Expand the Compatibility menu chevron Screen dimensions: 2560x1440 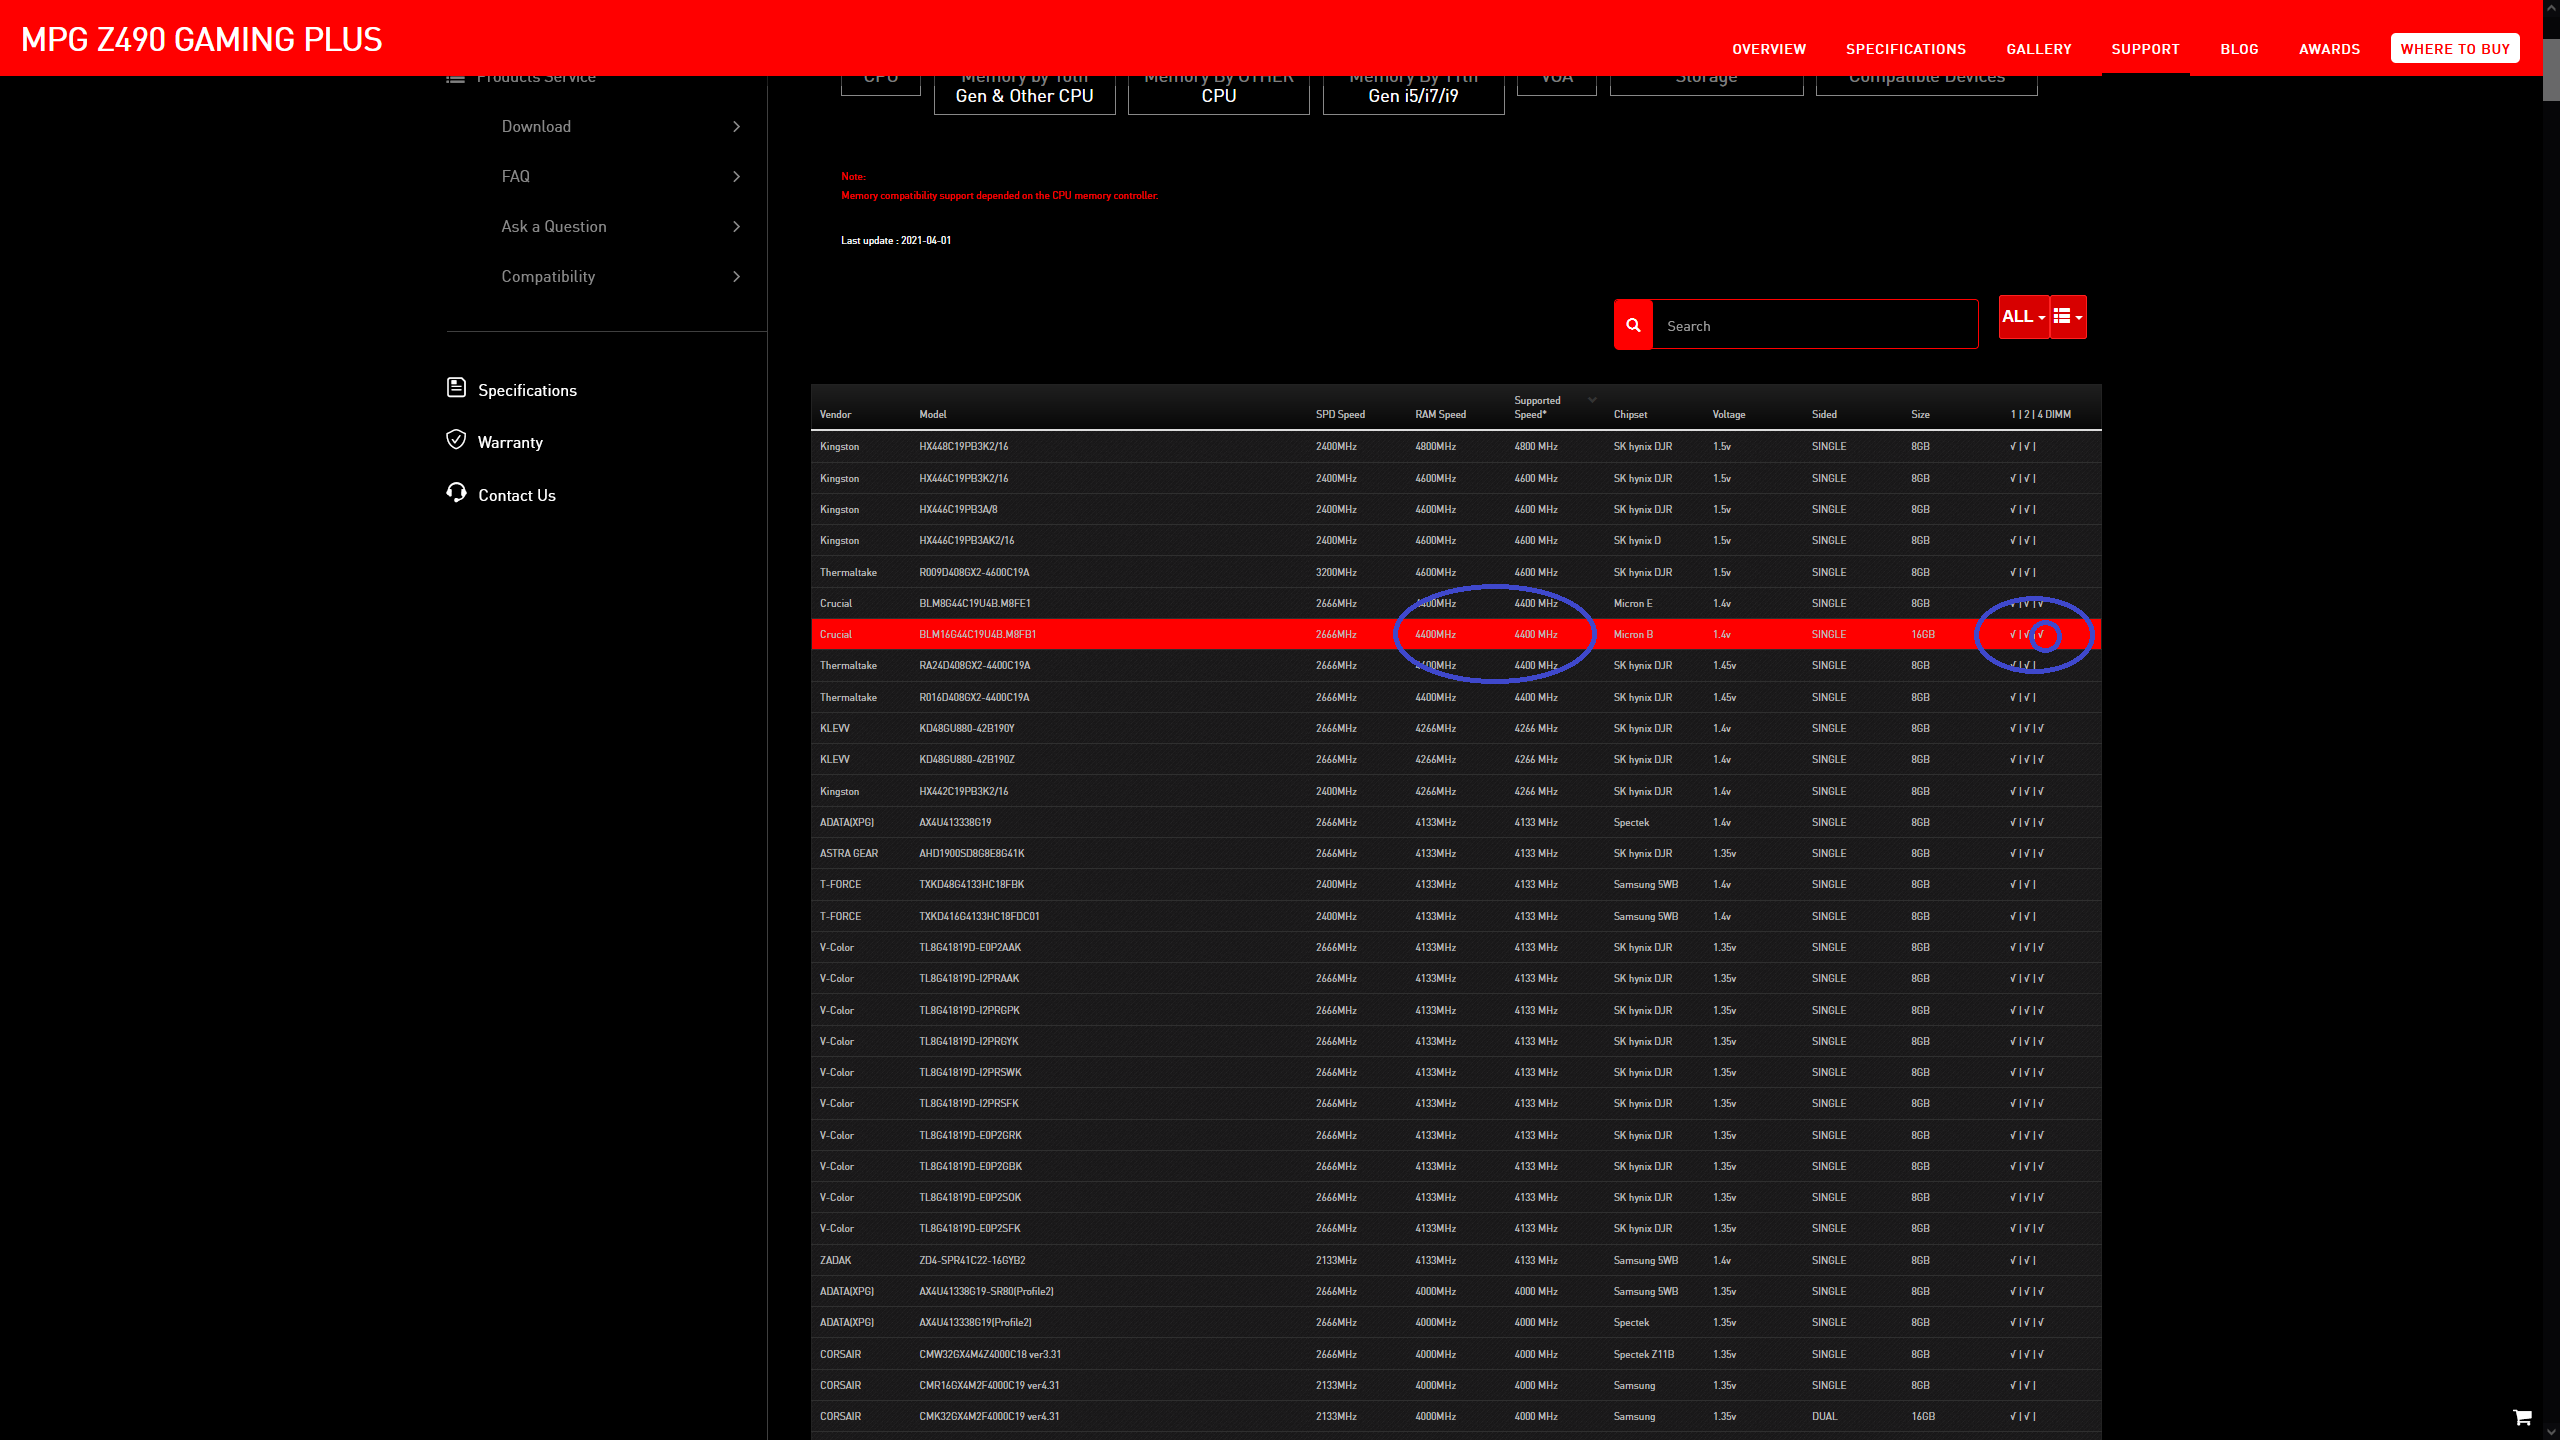click(737, 277)
